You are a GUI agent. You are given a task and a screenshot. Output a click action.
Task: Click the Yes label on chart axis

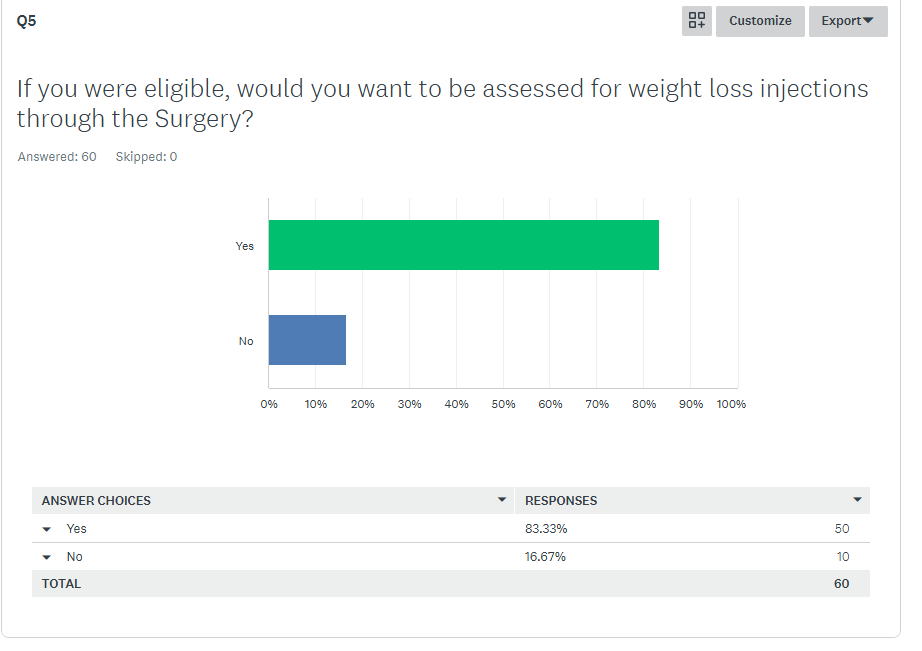(x=245, y=246)
